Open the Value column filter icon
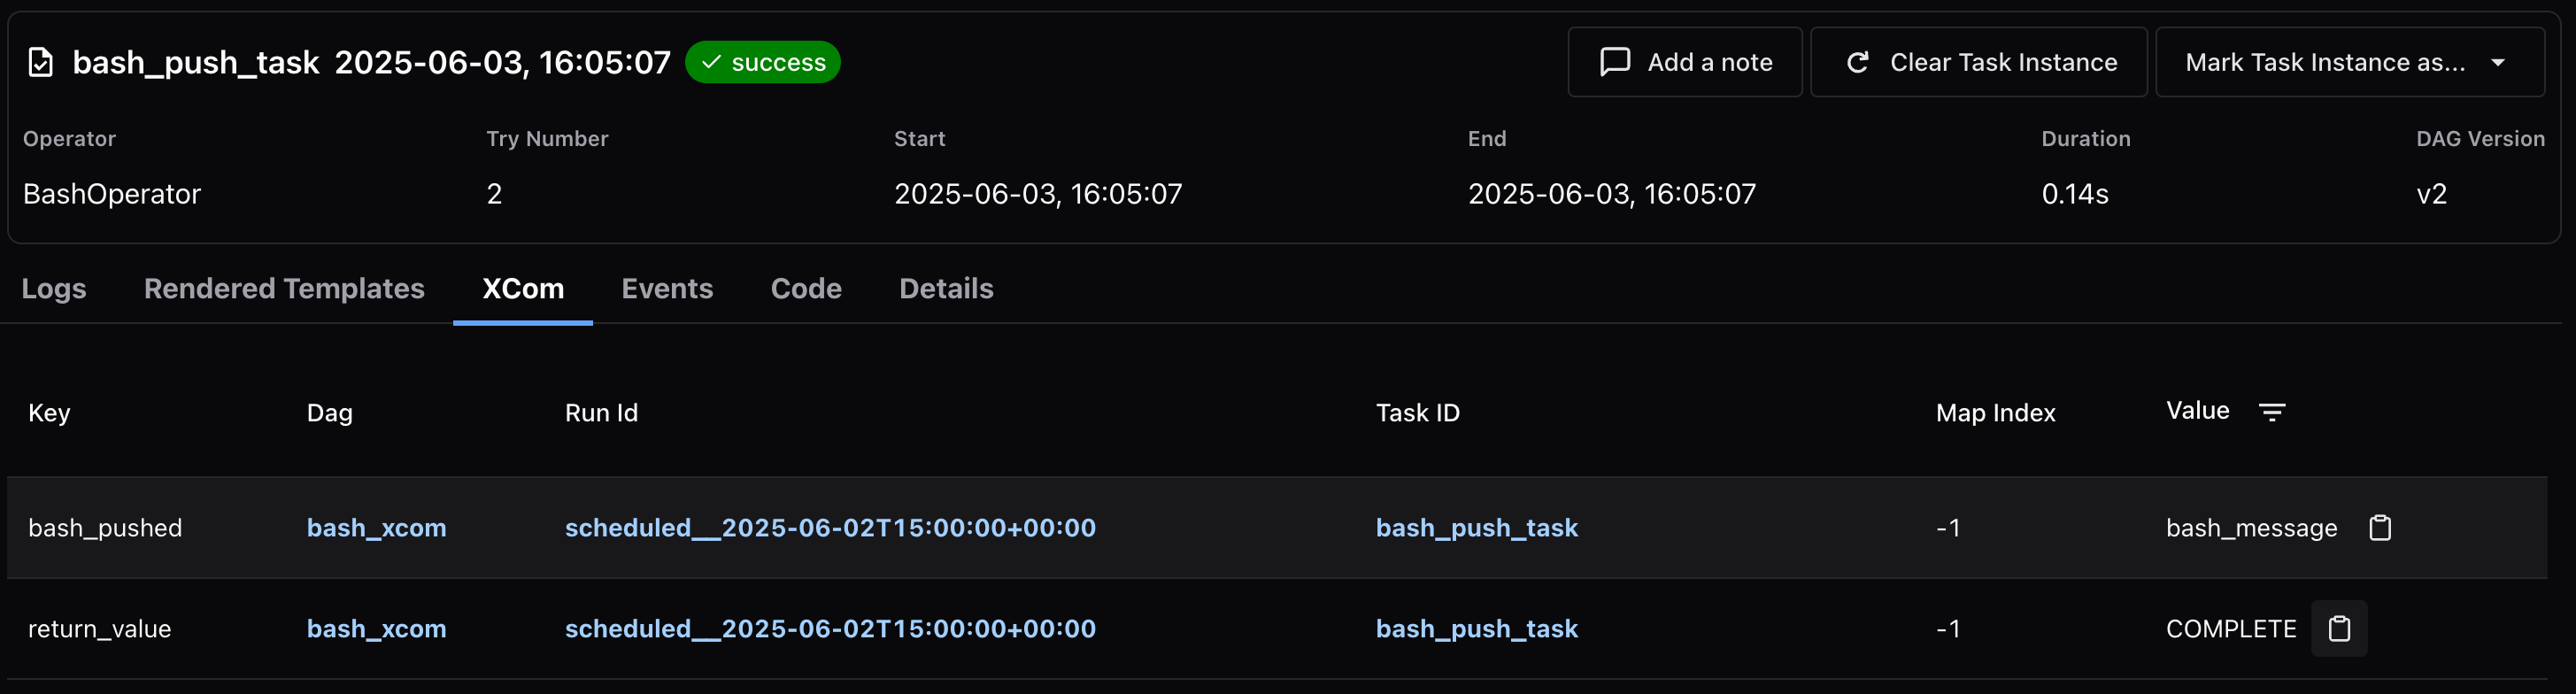 2272,411
